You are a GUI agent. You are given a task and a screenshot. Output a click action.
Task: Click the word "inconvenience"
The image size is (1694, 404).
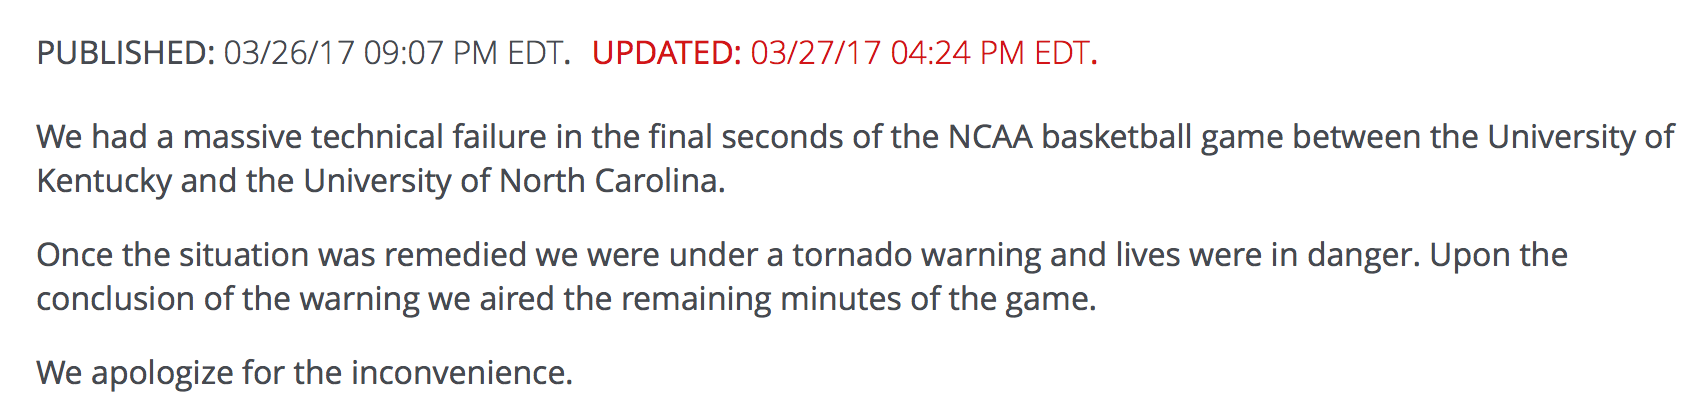pyautogui.click(x=459, y=374)
